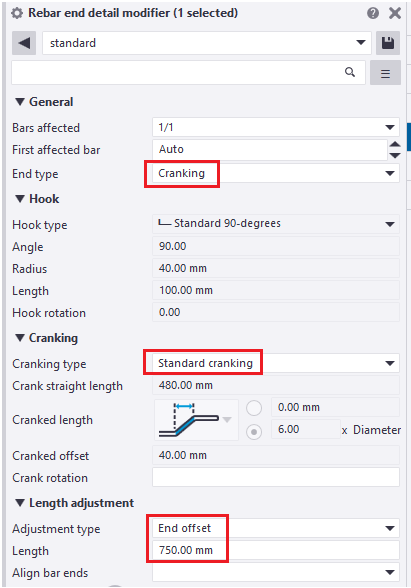The width and height of the screenshot is (411, 588).
Task: Open the Cranking type dropdown
Action: click(276, 363)
